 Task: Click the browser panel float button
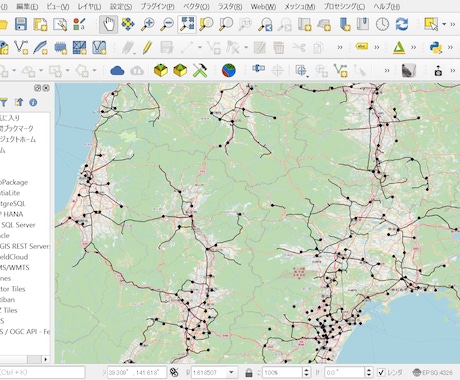(37, 88)
